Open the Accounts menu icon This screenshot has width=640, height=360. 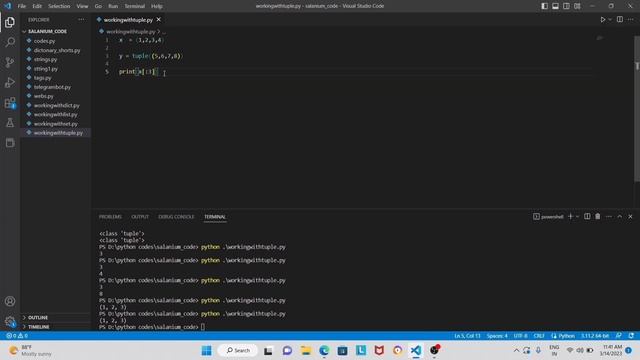10,301
